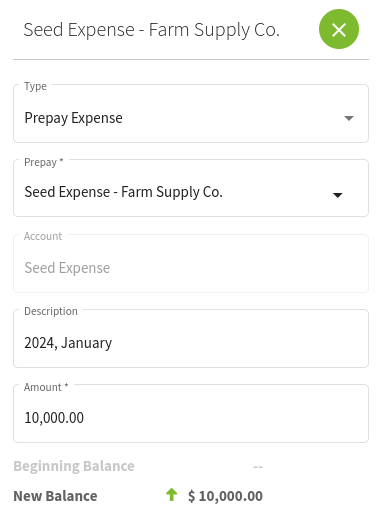Click the panel title Seed Expense - Farm Supply Co.
This screenshot has width=382, height=525.
click(x=151, y=30)
